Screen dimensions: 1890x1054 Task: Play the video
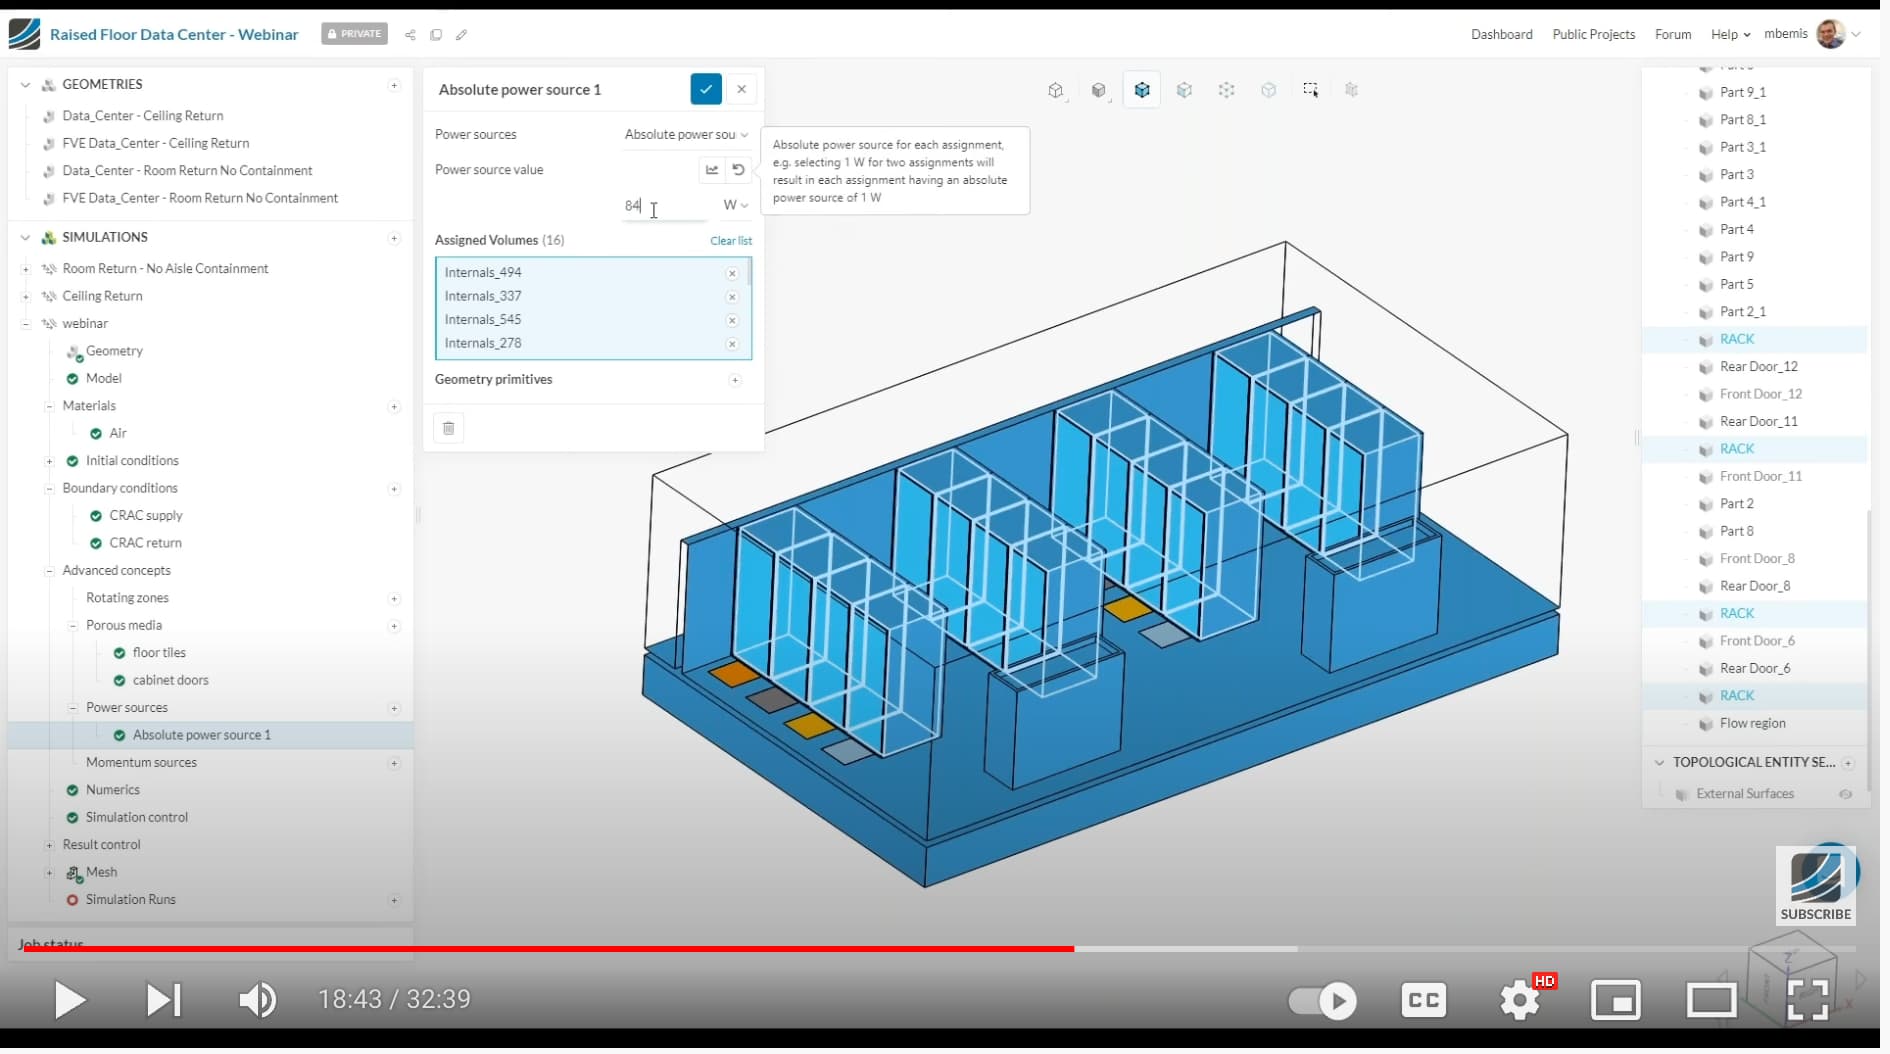coord(69,999)
